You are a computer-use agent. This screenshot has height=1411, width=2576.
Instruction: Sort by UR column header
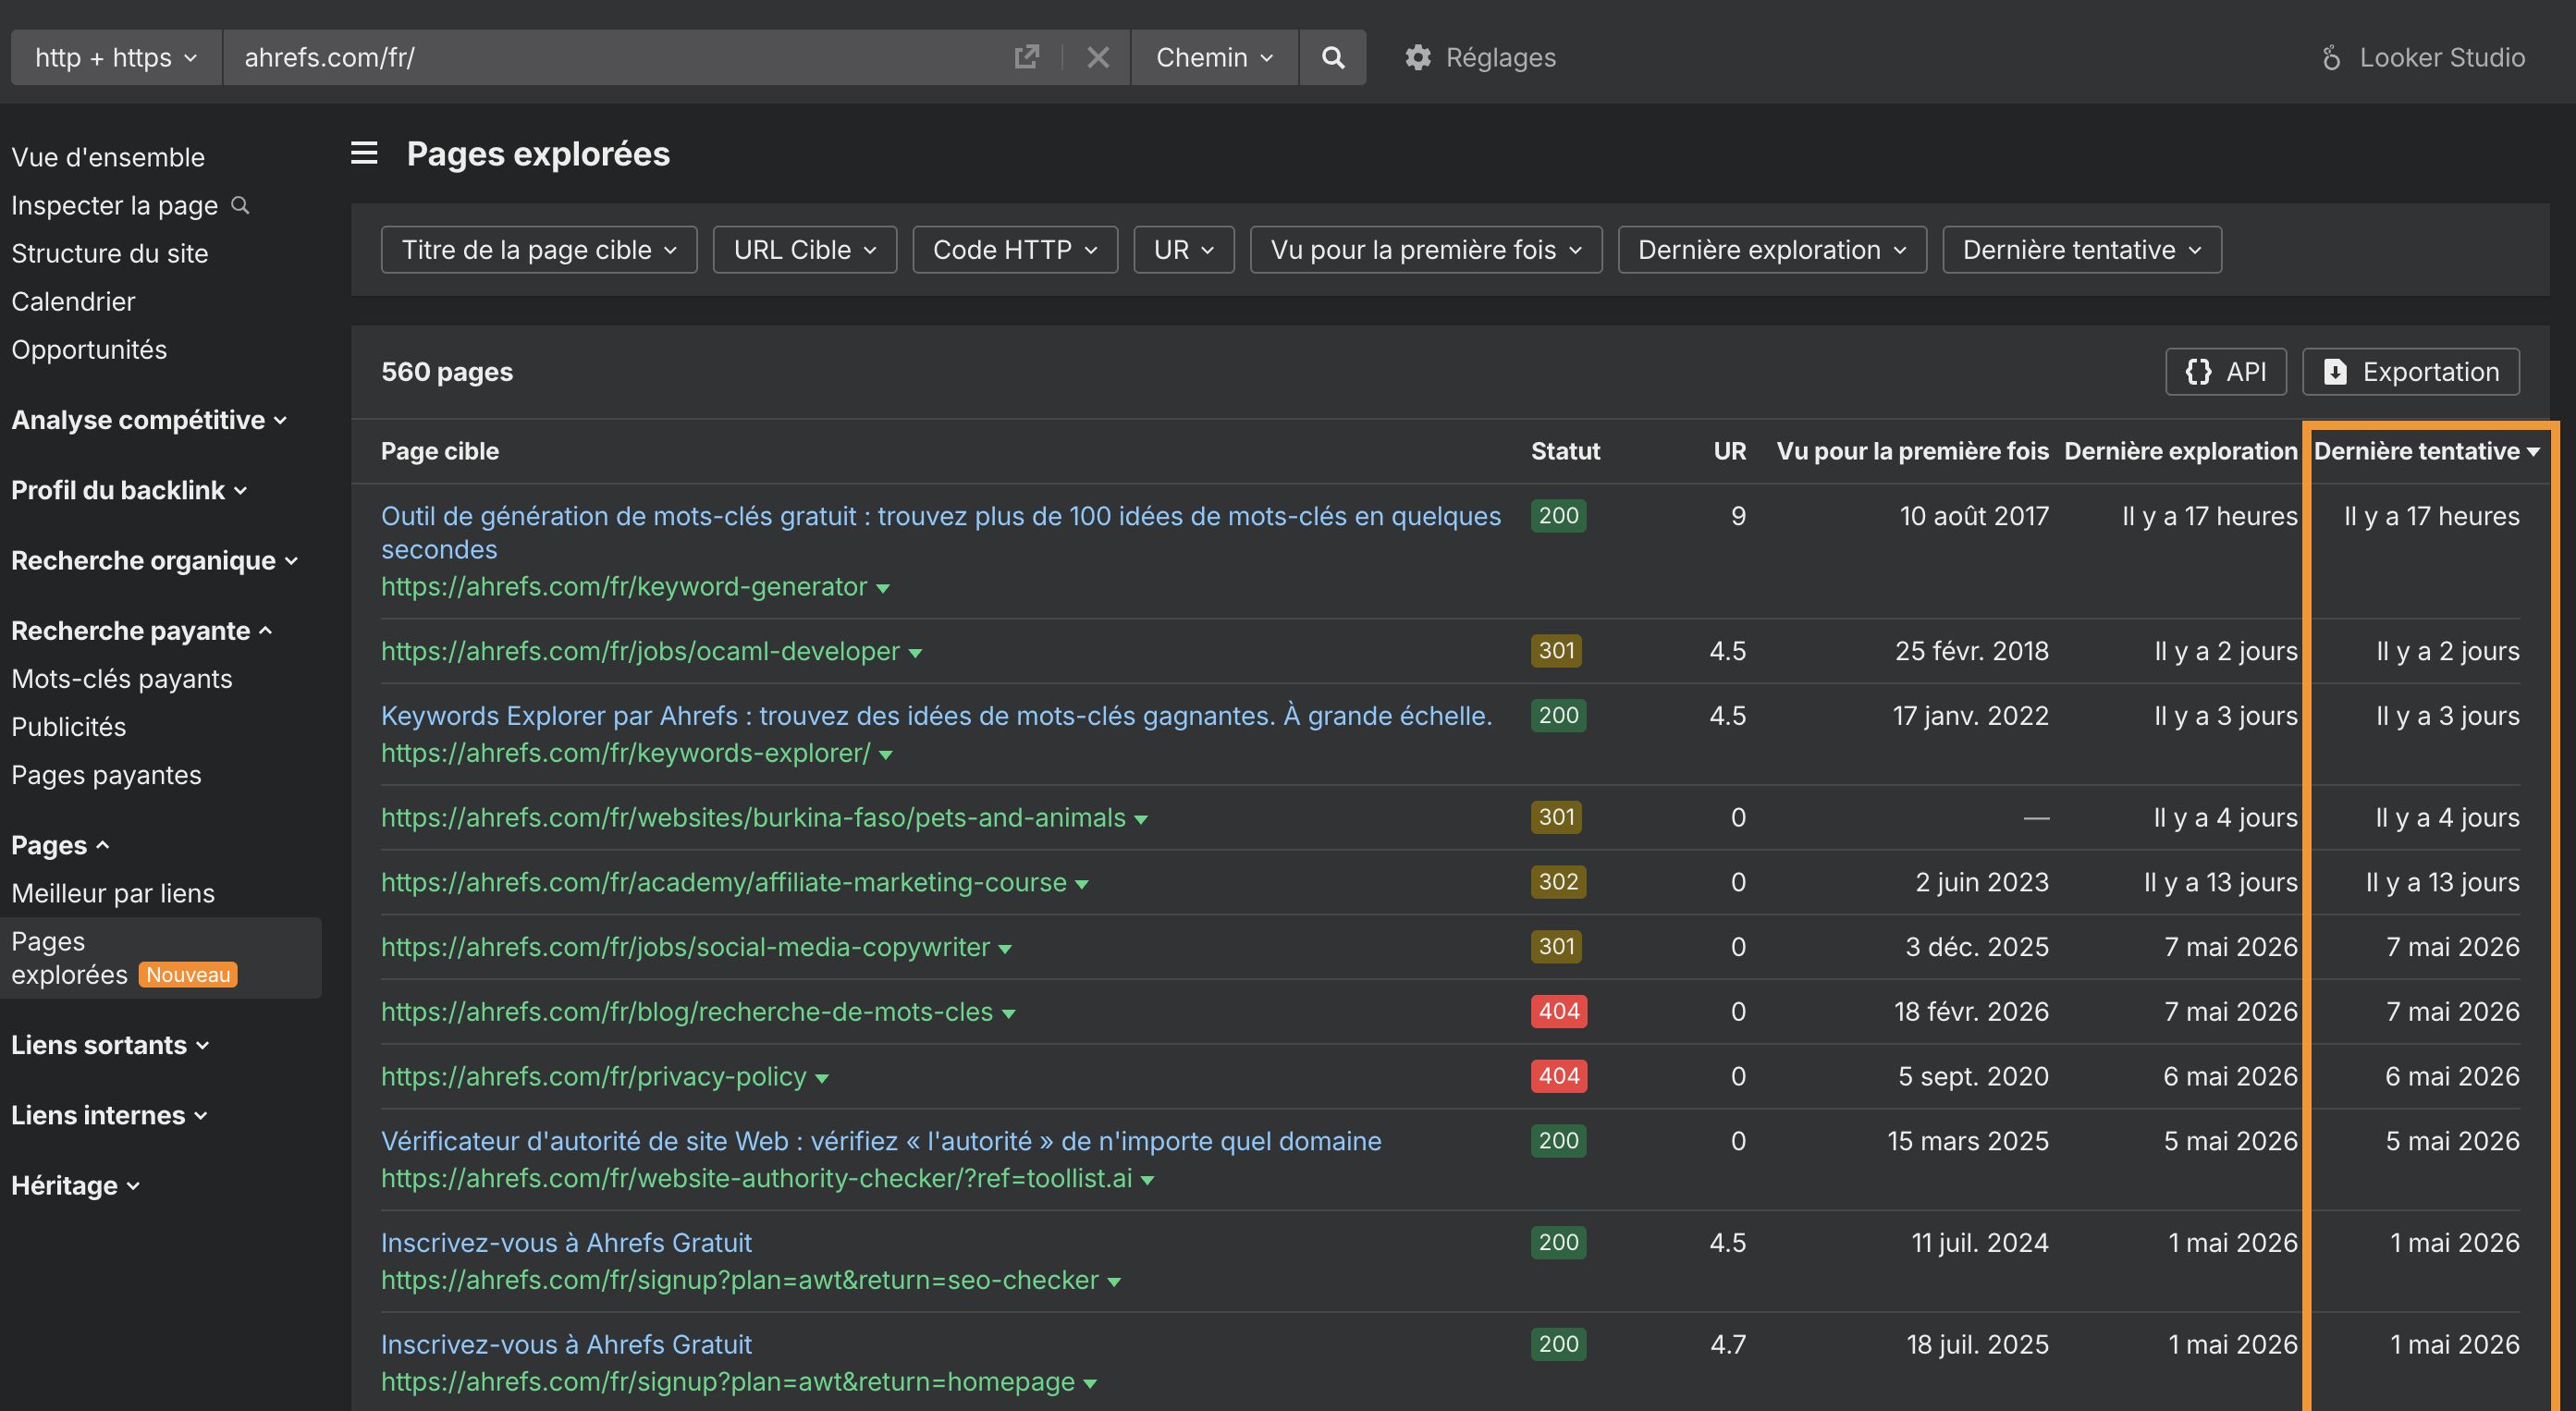pos(1730,451)
